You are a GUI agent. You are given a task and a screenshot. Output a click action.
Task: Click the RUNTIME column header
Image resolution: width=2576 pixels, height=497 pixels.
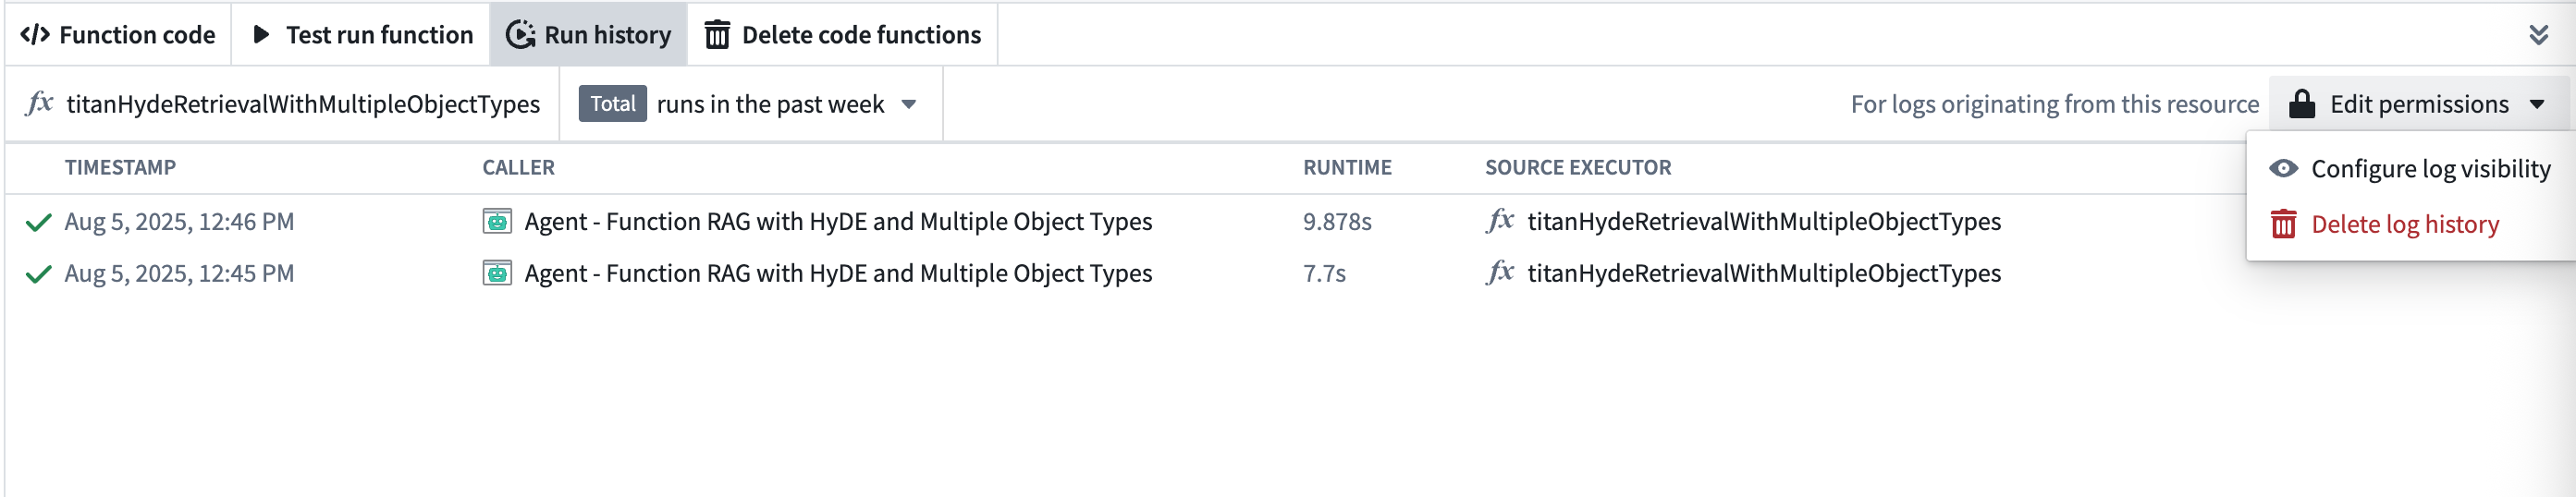click(1347, 168)
